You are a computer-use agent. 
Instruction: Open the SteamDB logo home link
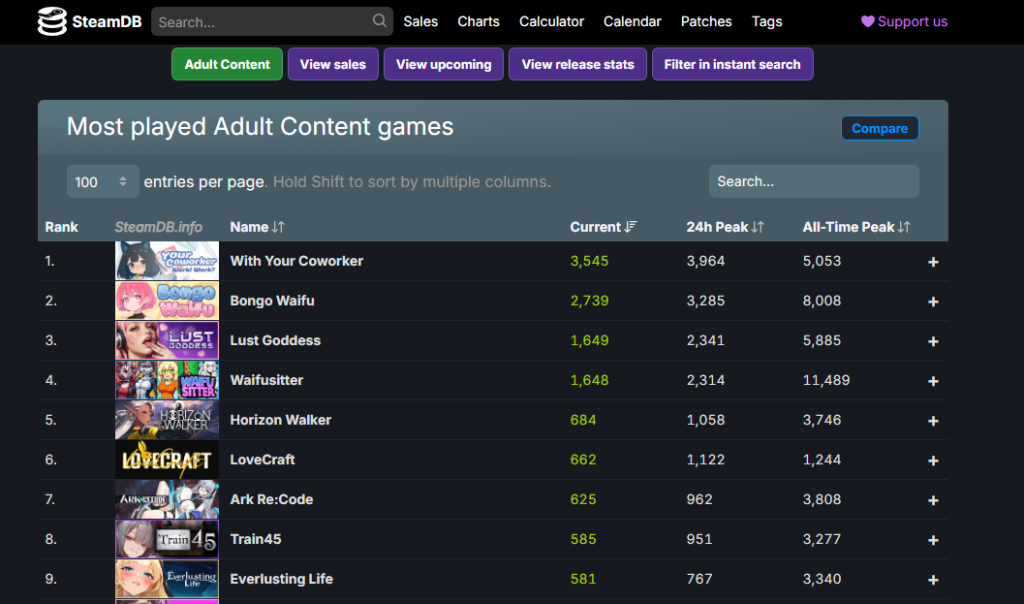pos(89,22)
